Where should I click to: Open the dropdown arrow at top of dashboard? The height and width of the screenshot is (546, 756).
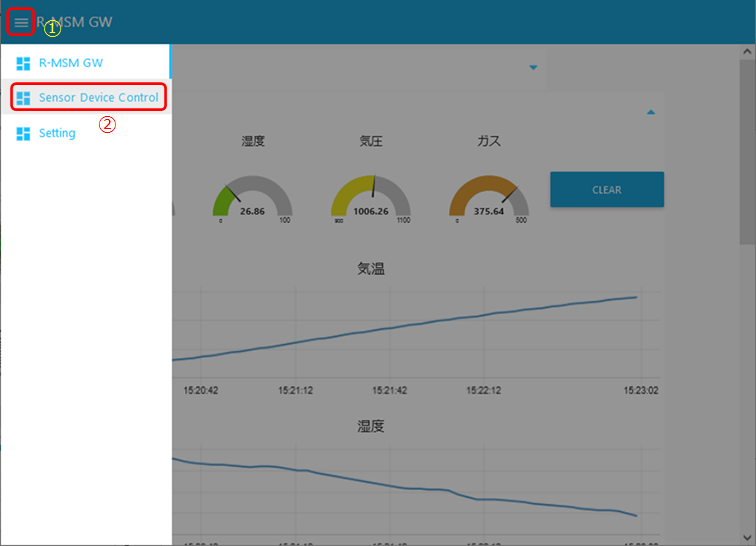click(533, 68)
